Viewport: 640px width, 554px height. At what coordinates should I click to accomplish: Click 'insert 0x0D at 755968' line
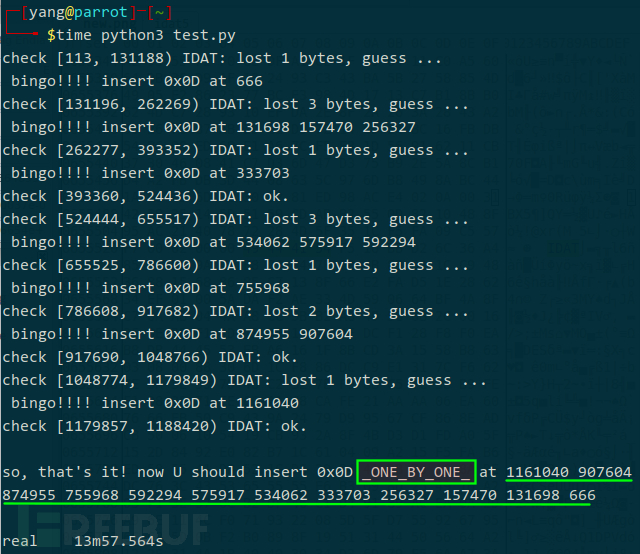(150, 288)
